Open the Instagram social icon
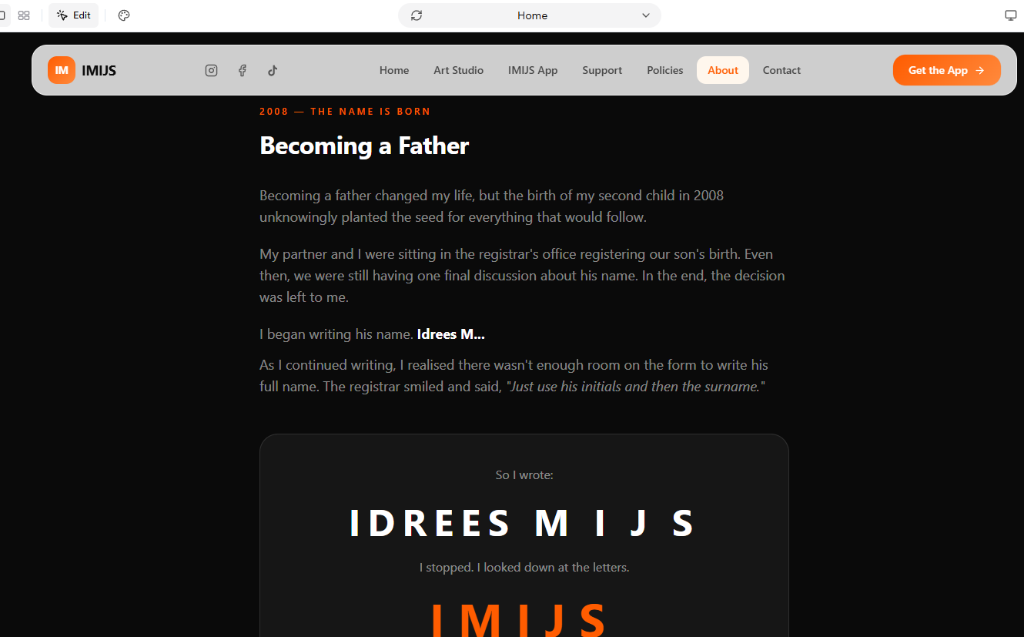Viewport: 1024px width, 637px height. tap(211, 71)
